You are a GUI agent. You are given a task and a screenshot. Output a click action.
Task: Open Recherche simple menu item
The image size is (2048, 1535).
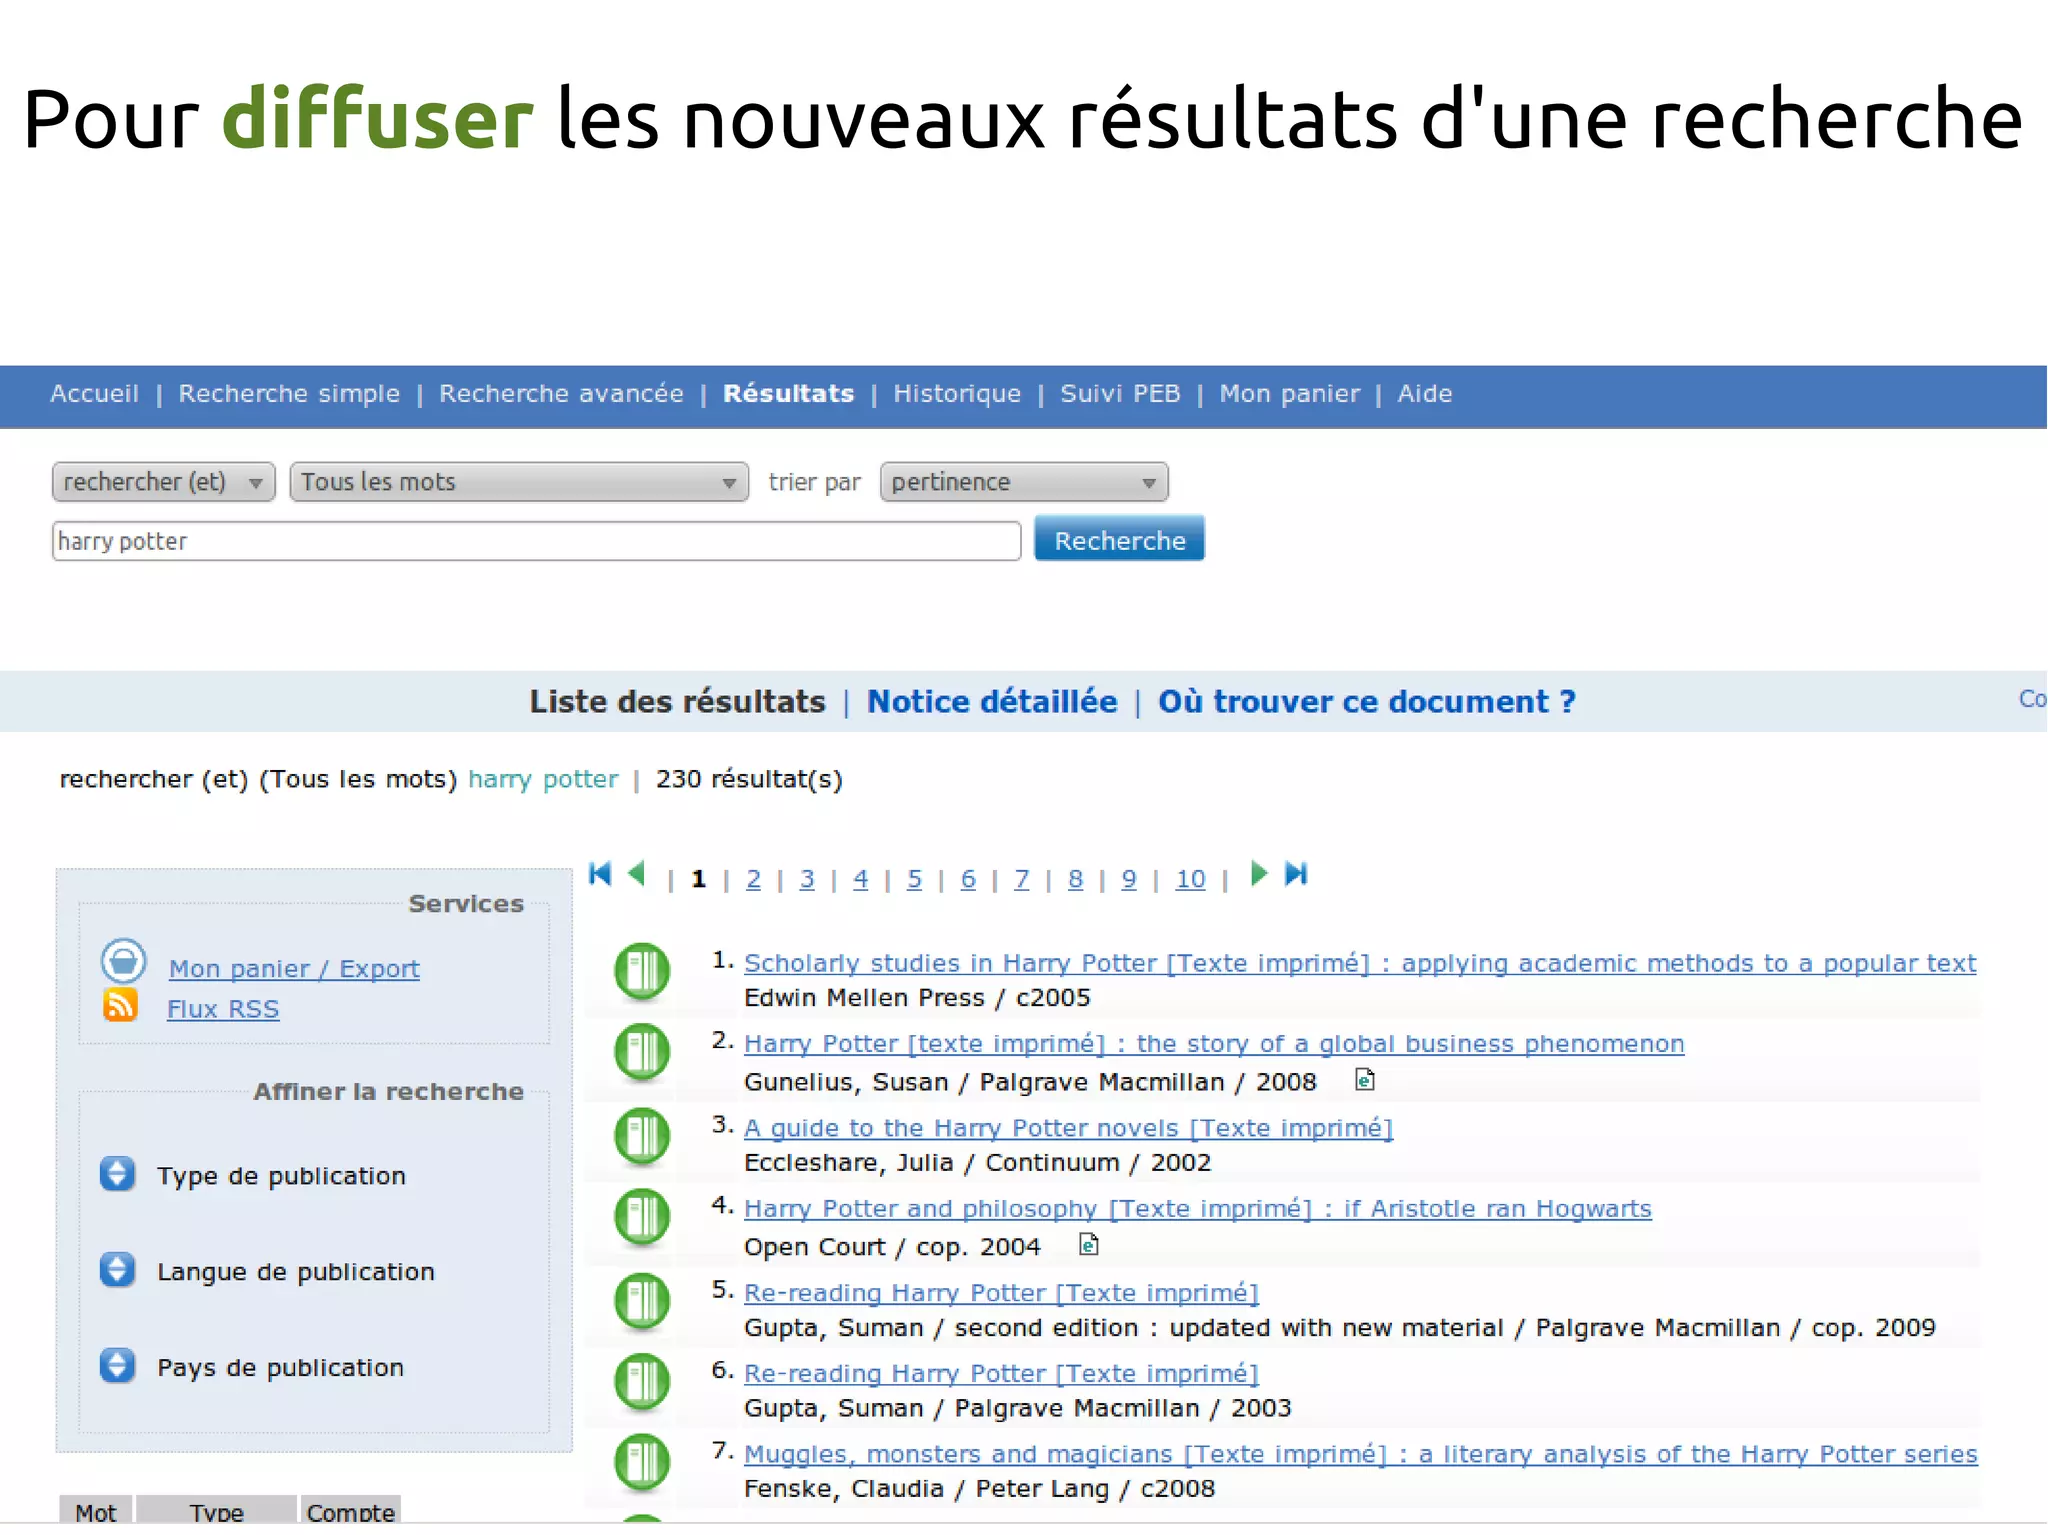tap(289, 394)
